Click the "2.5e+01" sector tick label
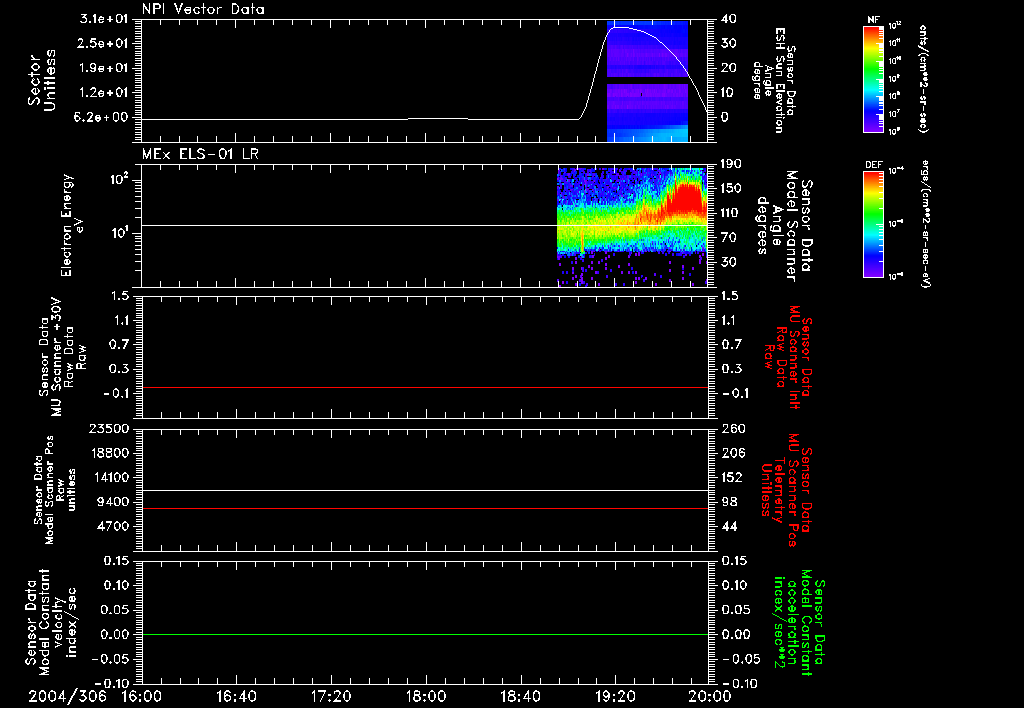Screen dimensions: 1024x708 (103, 43)
